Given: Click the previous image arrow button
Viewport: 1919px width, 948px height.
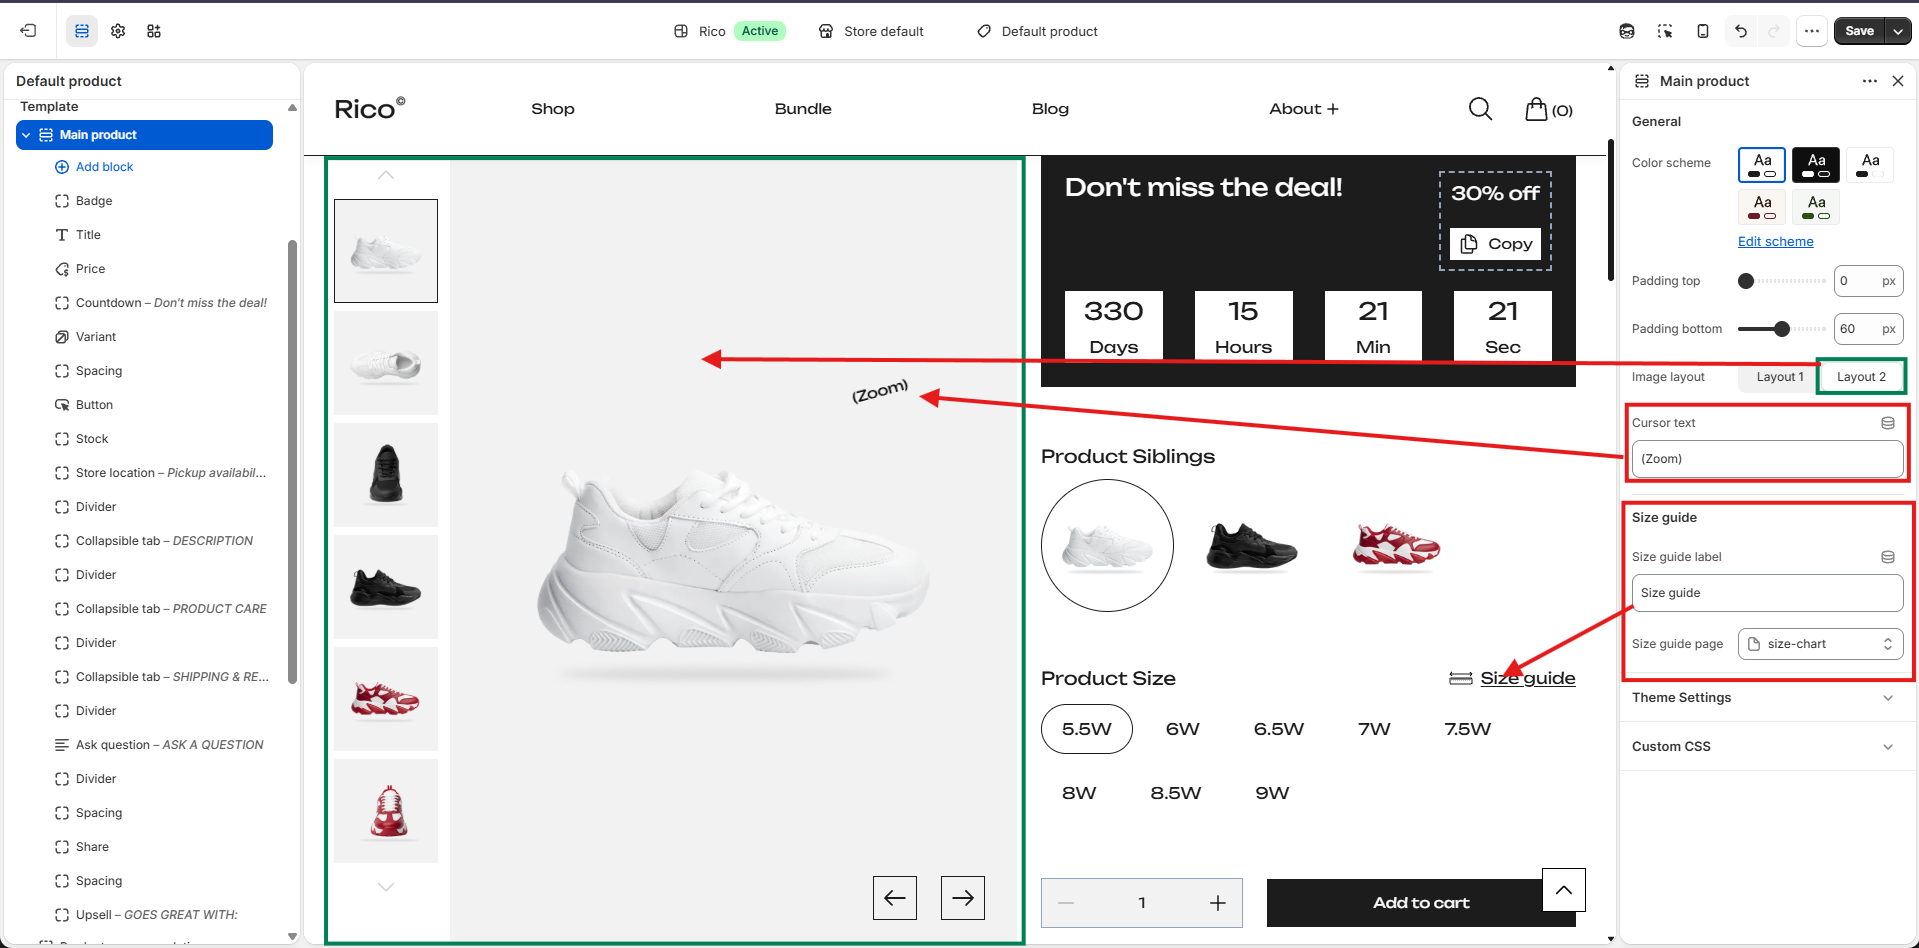Looking at the screenshot, I should pos(895,898).
